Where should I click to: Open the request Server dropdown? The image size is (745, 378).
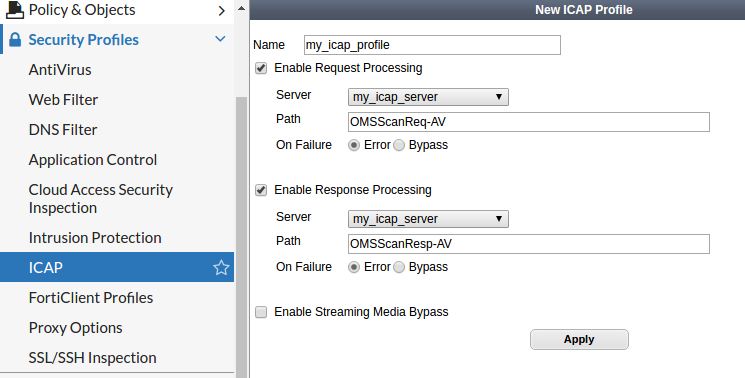[x=428, y=97]
